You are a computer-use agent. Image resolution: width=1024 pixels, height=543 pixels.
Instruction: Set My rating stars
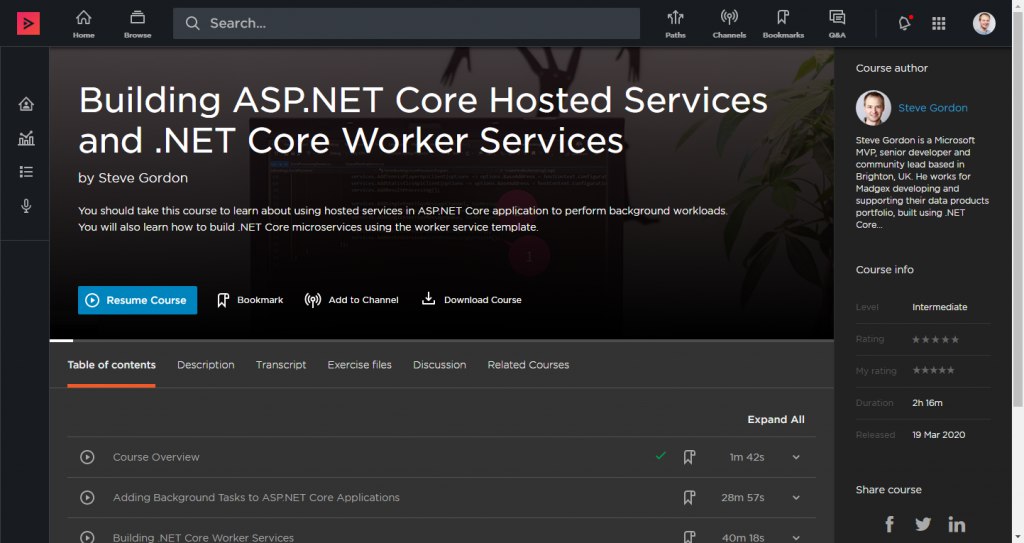(x=933, y=370)
